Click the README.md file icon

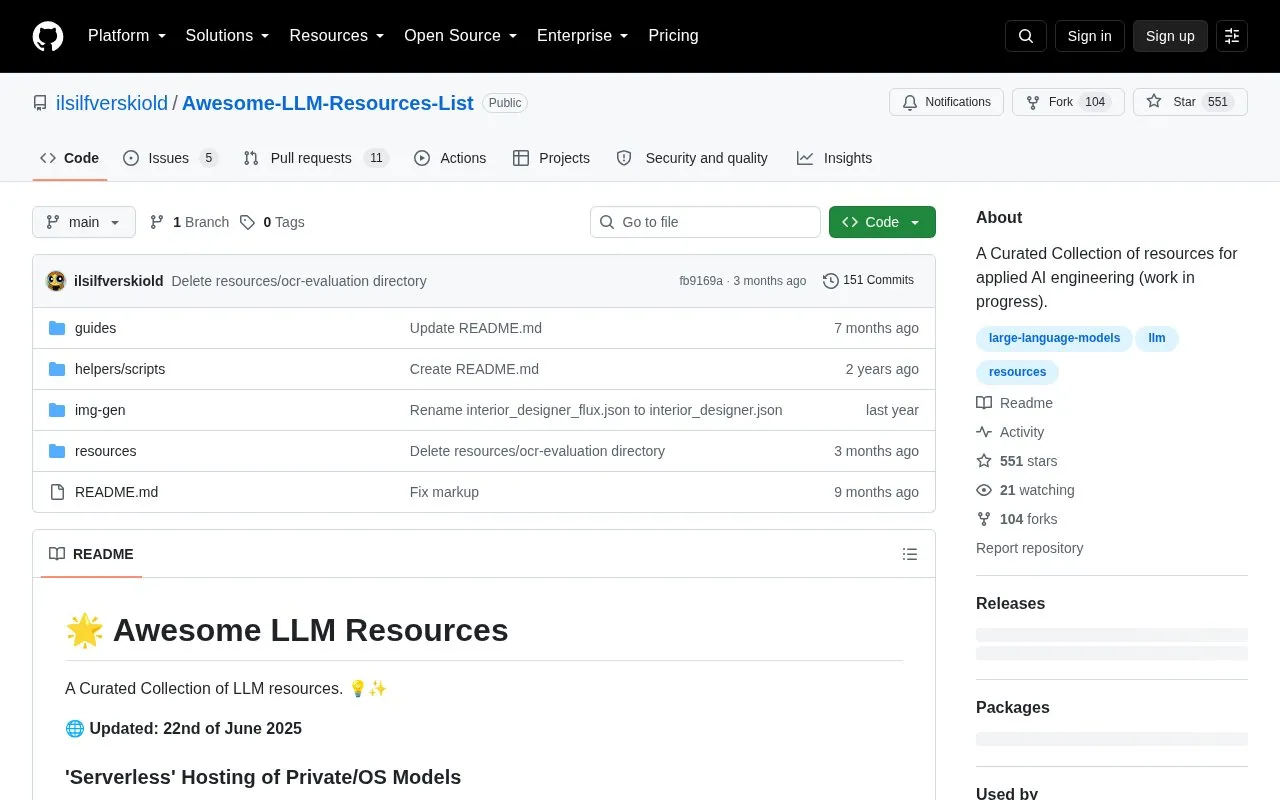pos(57,492)
